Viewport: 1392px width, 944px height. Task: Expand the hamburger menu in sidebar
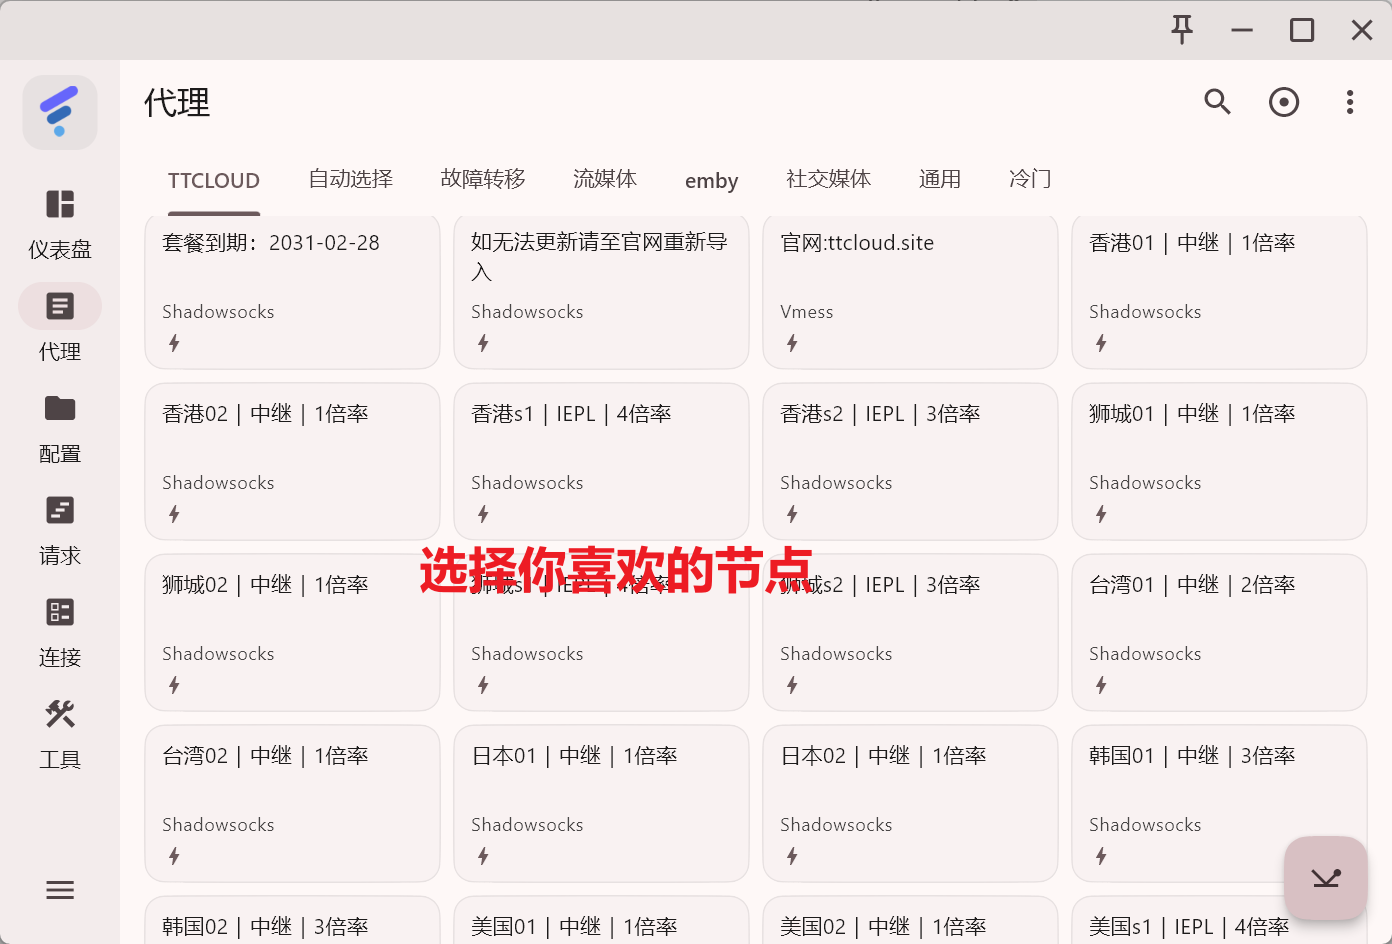tap(60, 890)
